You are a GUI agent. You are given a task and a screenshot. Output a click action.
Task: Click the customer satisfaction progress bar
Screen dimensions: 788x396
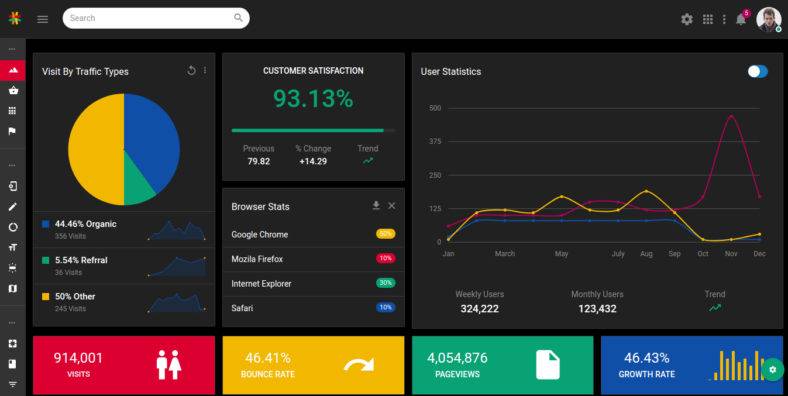(x=313, y=131)
